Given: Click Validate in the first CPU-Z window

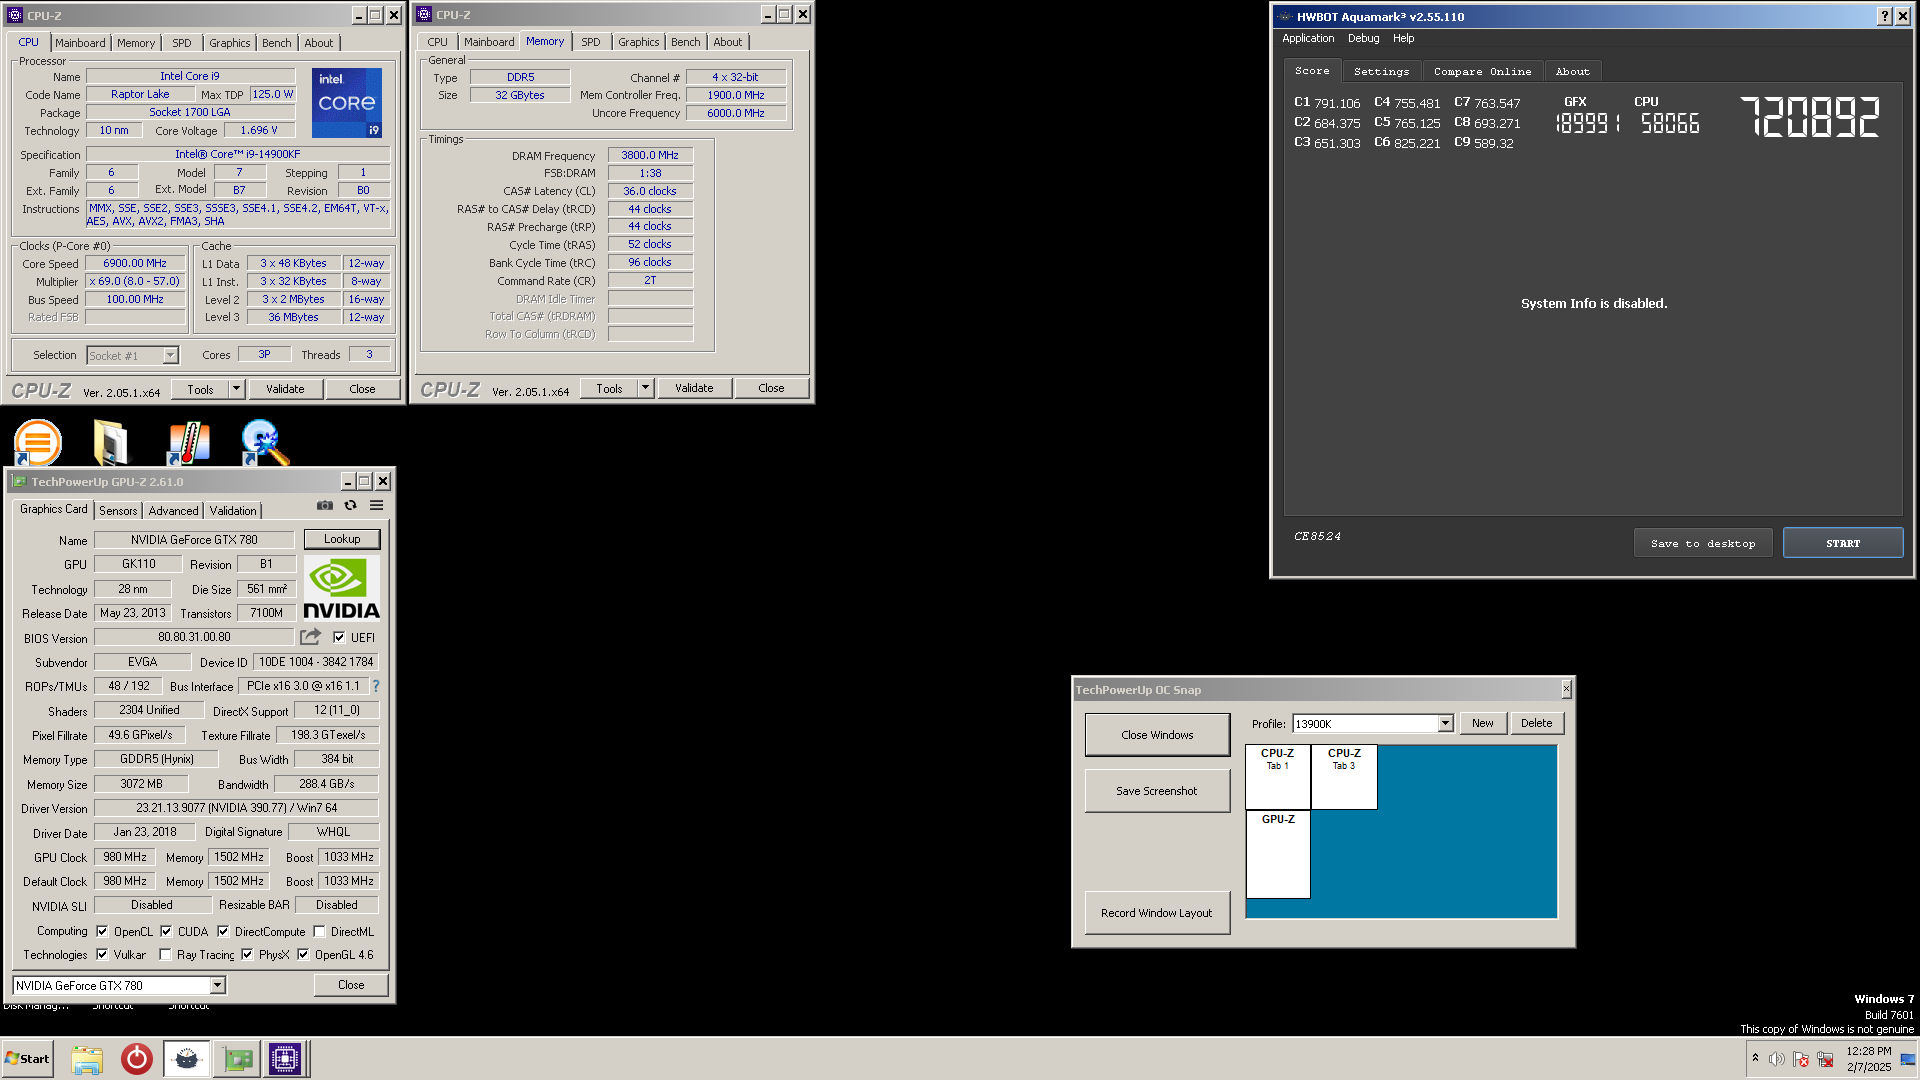Looking at the screenshot, I should point(285,389).
